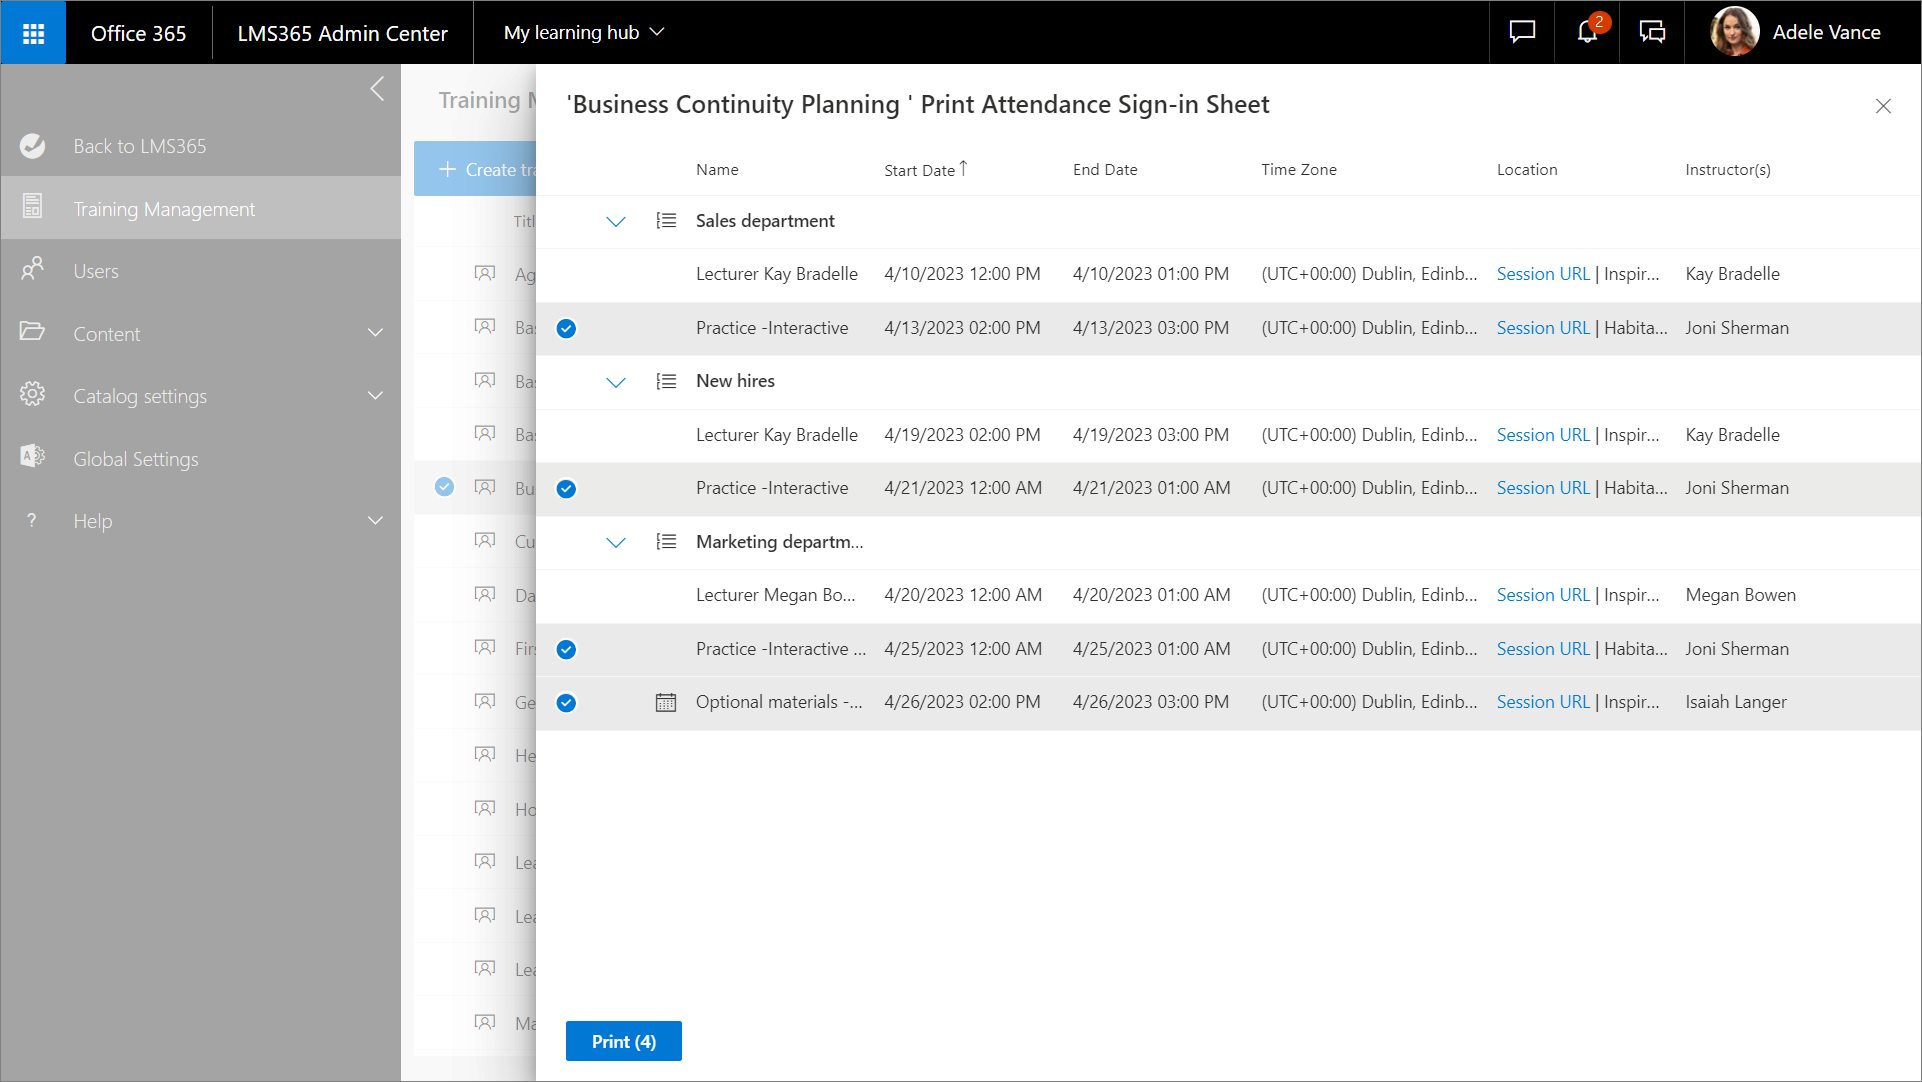Expand the Catalog settings menu
Viewport: 1922px width, 1082px height.
pyautogui.click(x=375, y=396)
